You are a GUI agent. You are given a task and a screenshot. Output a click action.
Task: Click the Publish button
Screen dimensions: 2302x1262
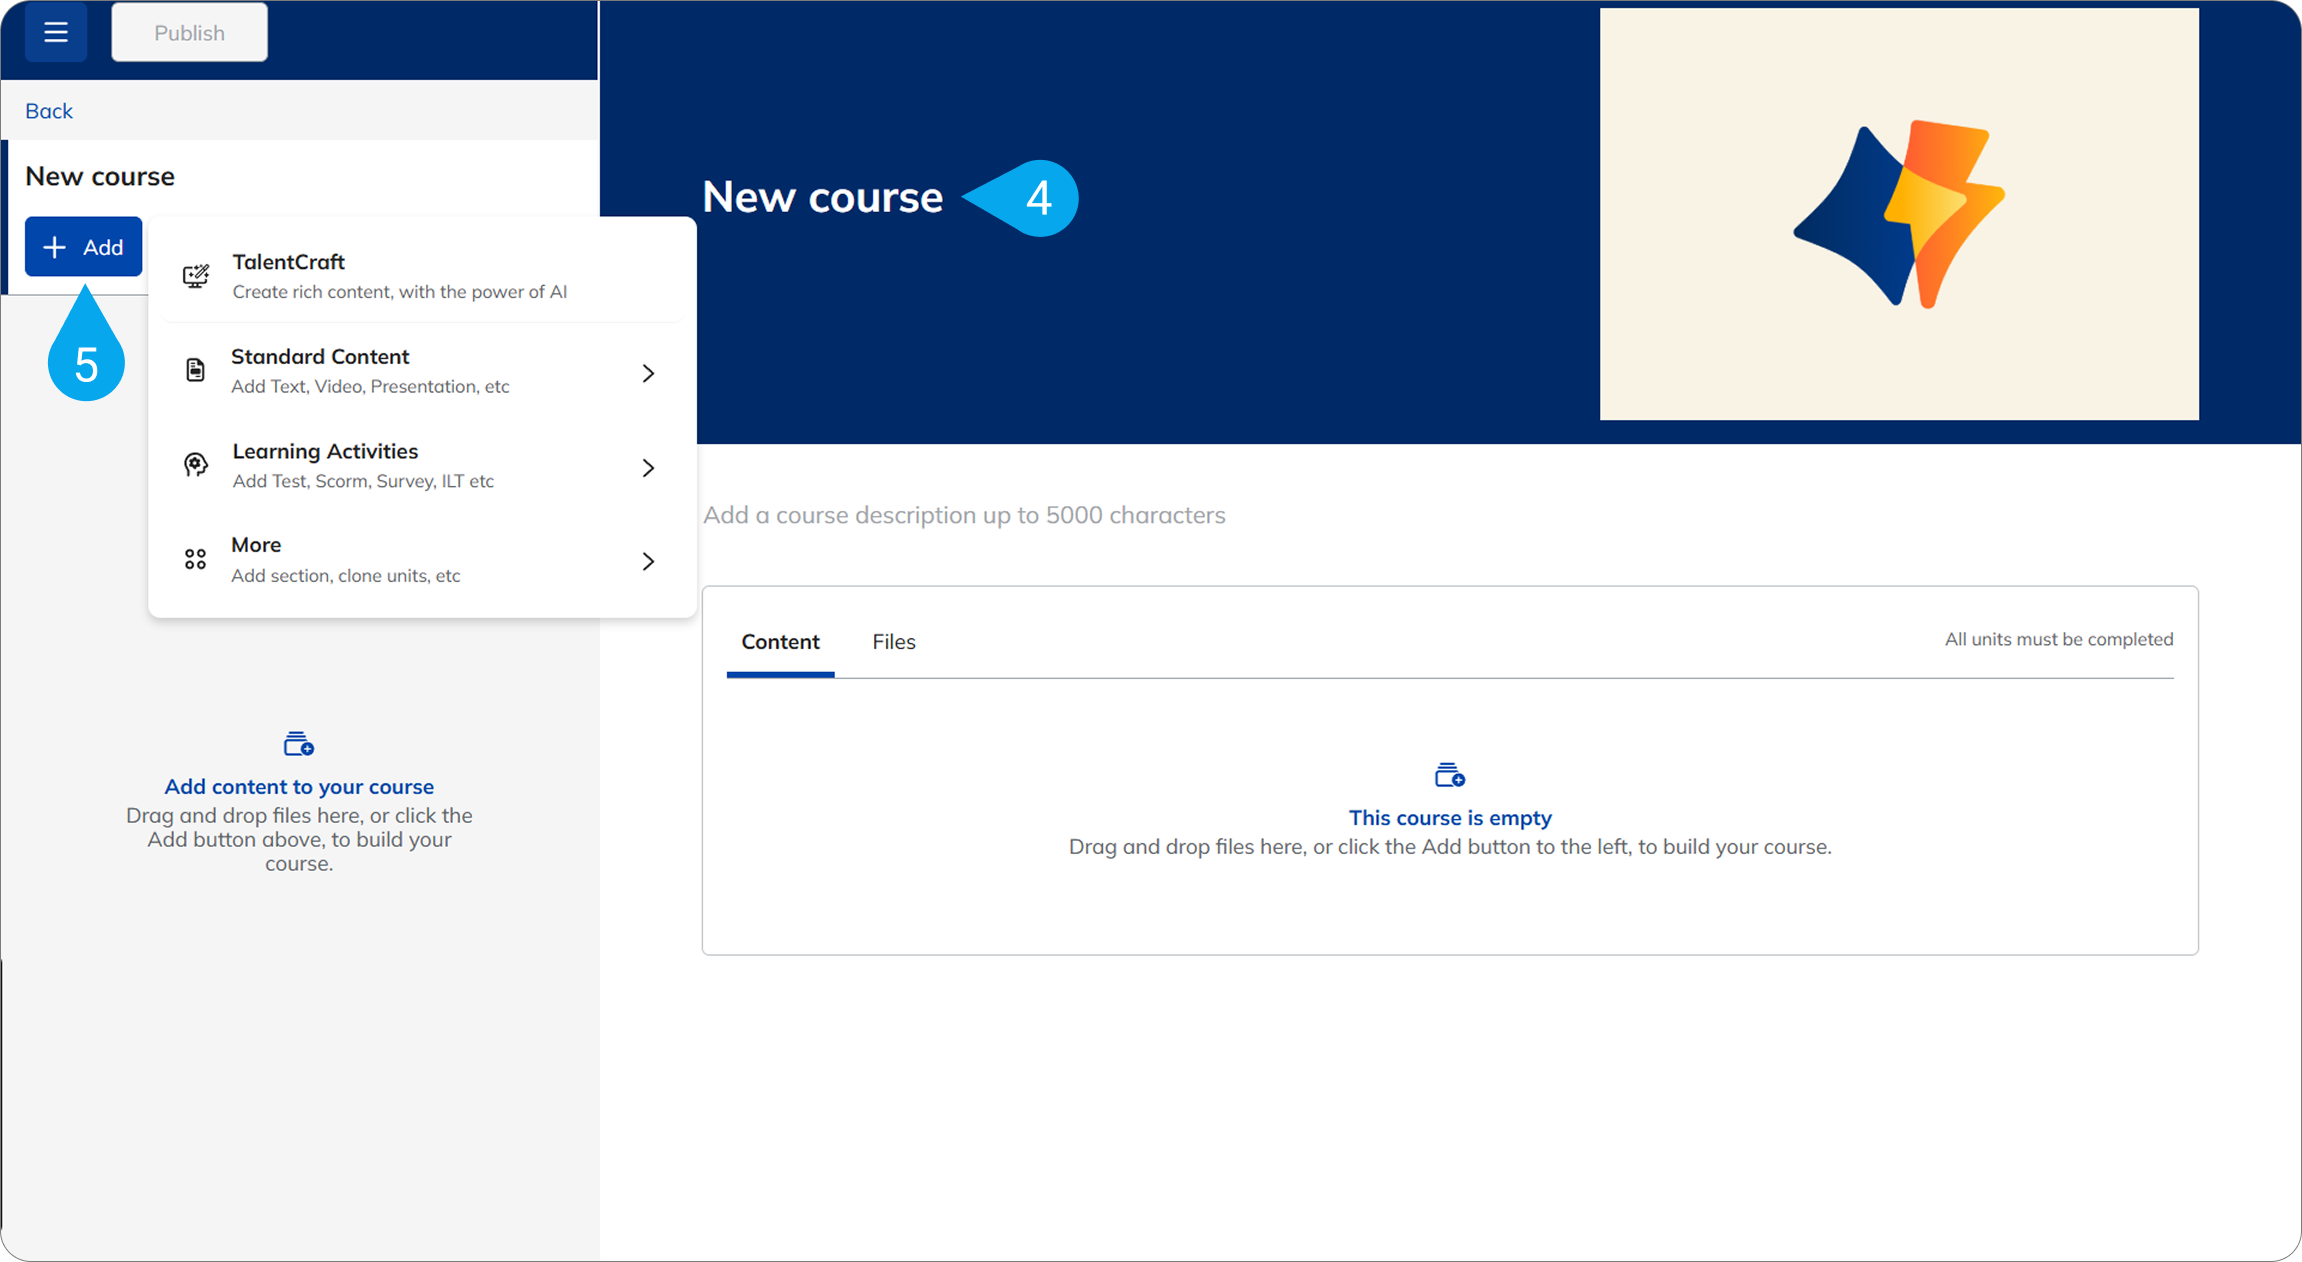(x=189, y=32)
